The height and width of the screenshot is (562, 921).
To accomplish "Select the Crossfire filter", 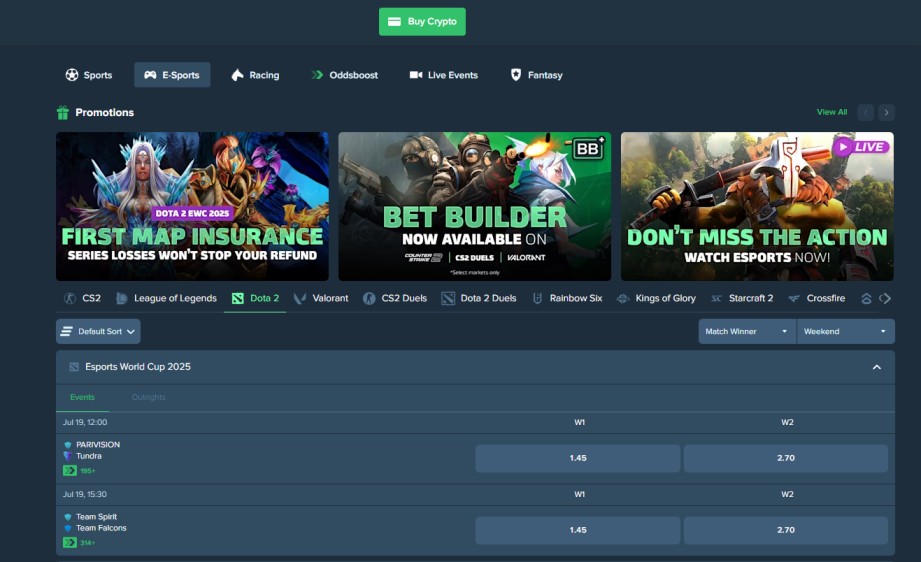I will 817,298.
